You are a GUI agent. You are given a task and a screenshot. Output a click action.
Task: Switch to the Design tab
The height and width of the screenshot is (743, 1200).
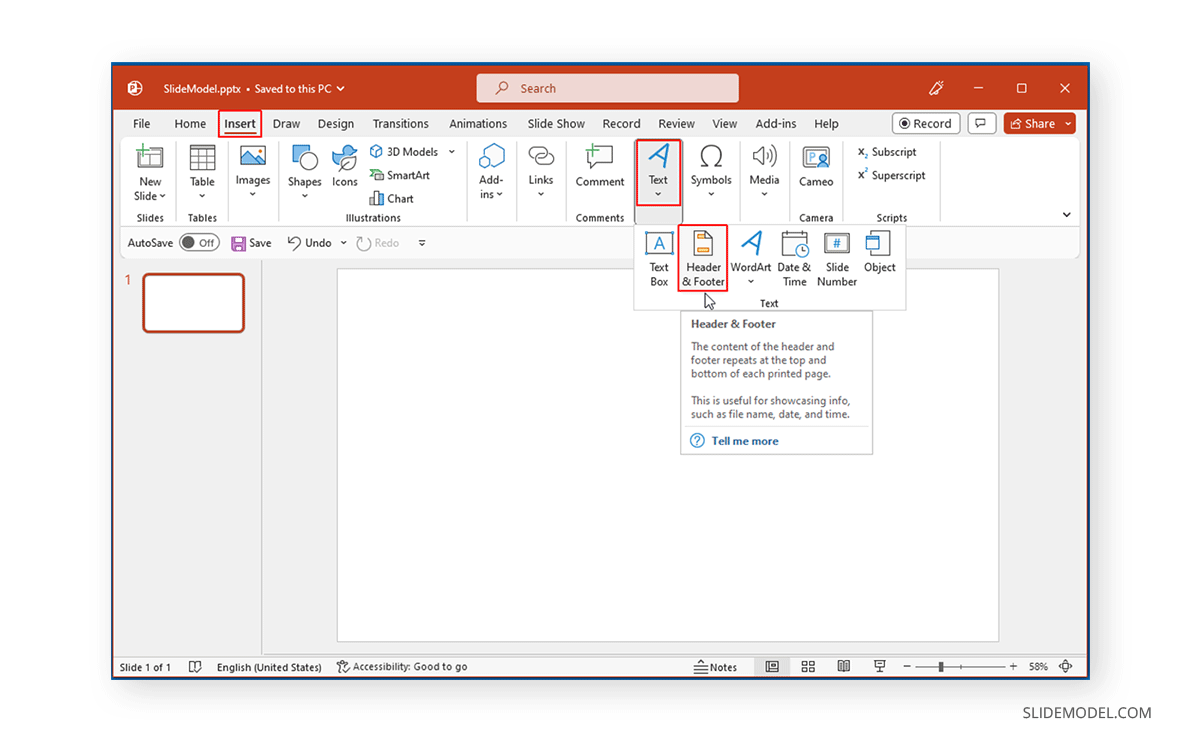click(335, 123)
